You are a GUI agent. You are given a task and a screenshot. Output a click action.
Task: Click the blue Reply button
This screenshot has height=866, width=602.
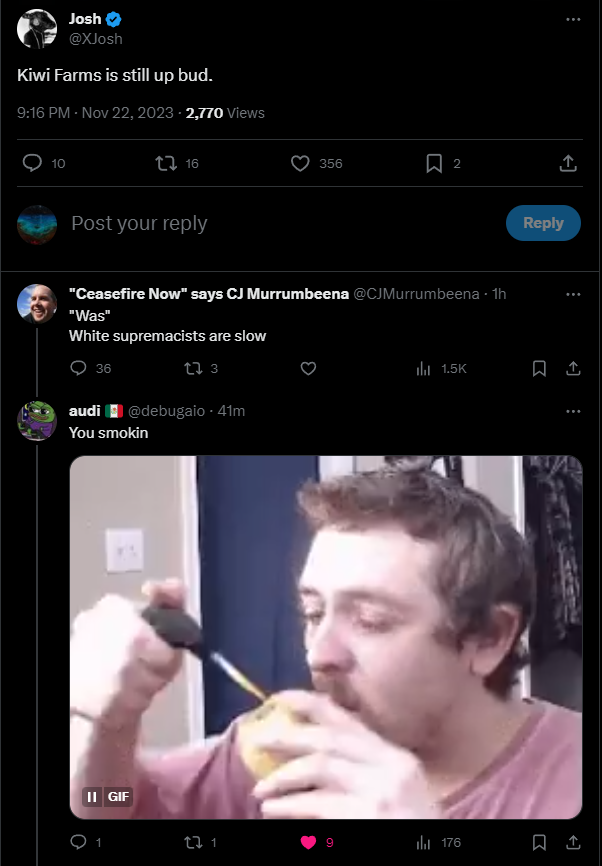coord(543,223)
